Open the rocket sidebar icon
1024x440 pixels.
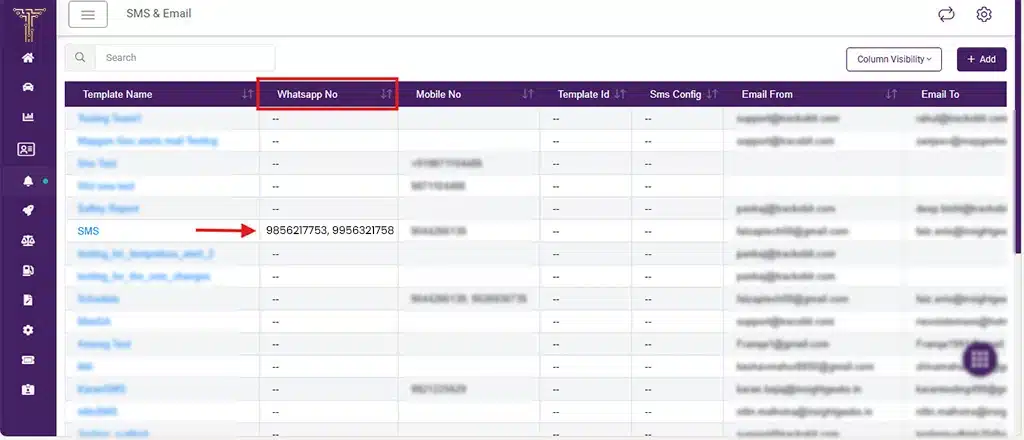click(x=27, y=210)
